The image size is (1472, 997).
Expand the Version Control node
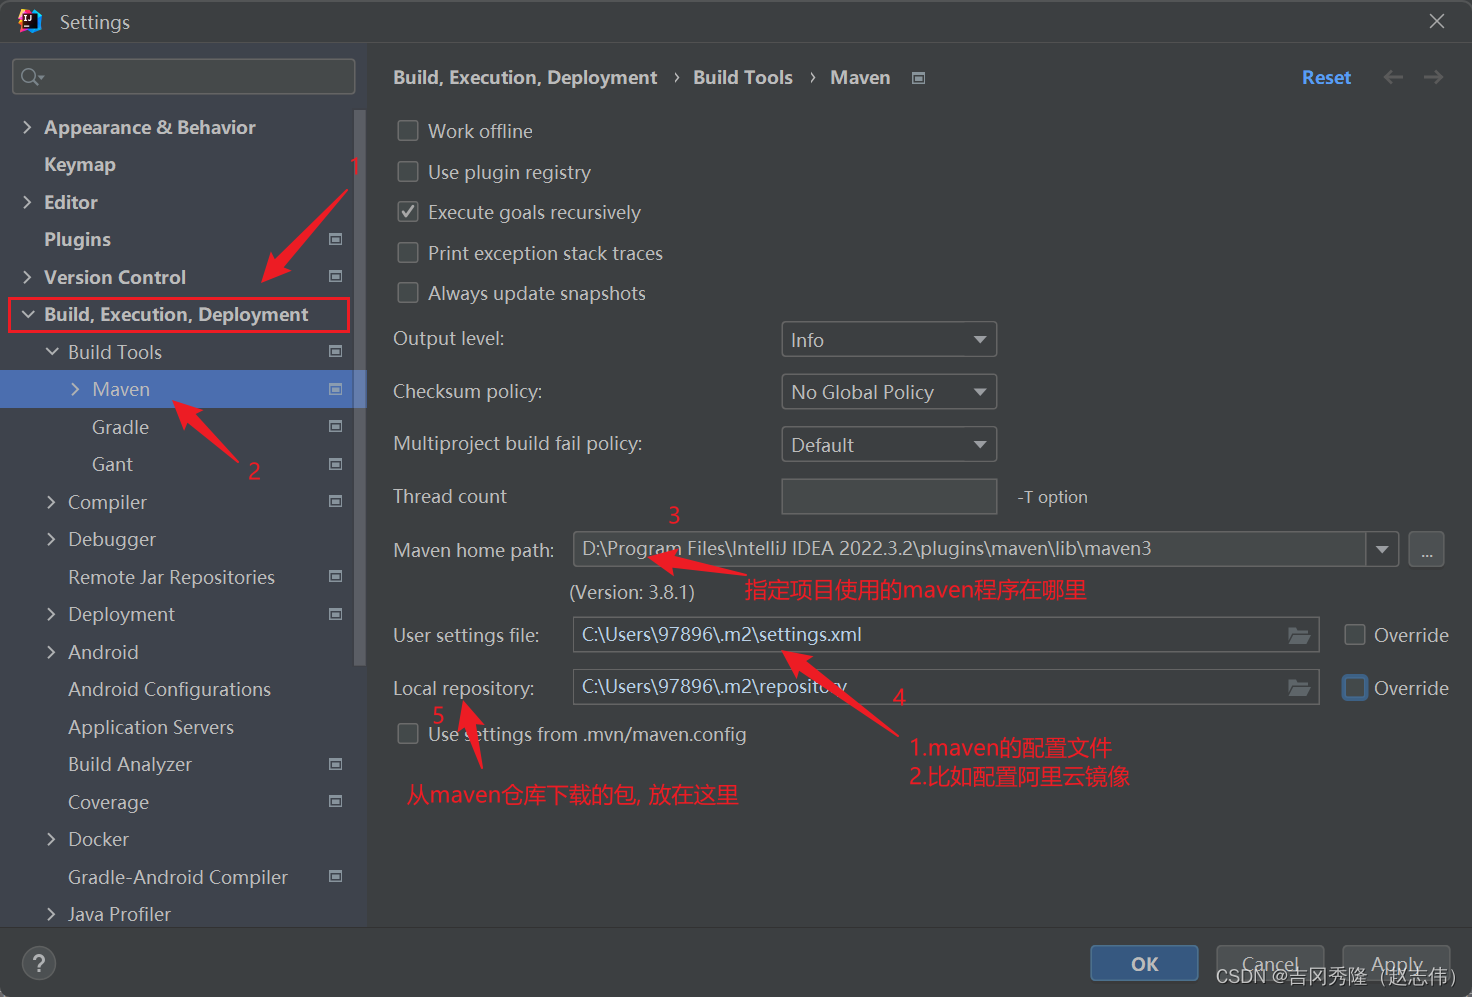(27, 277)
